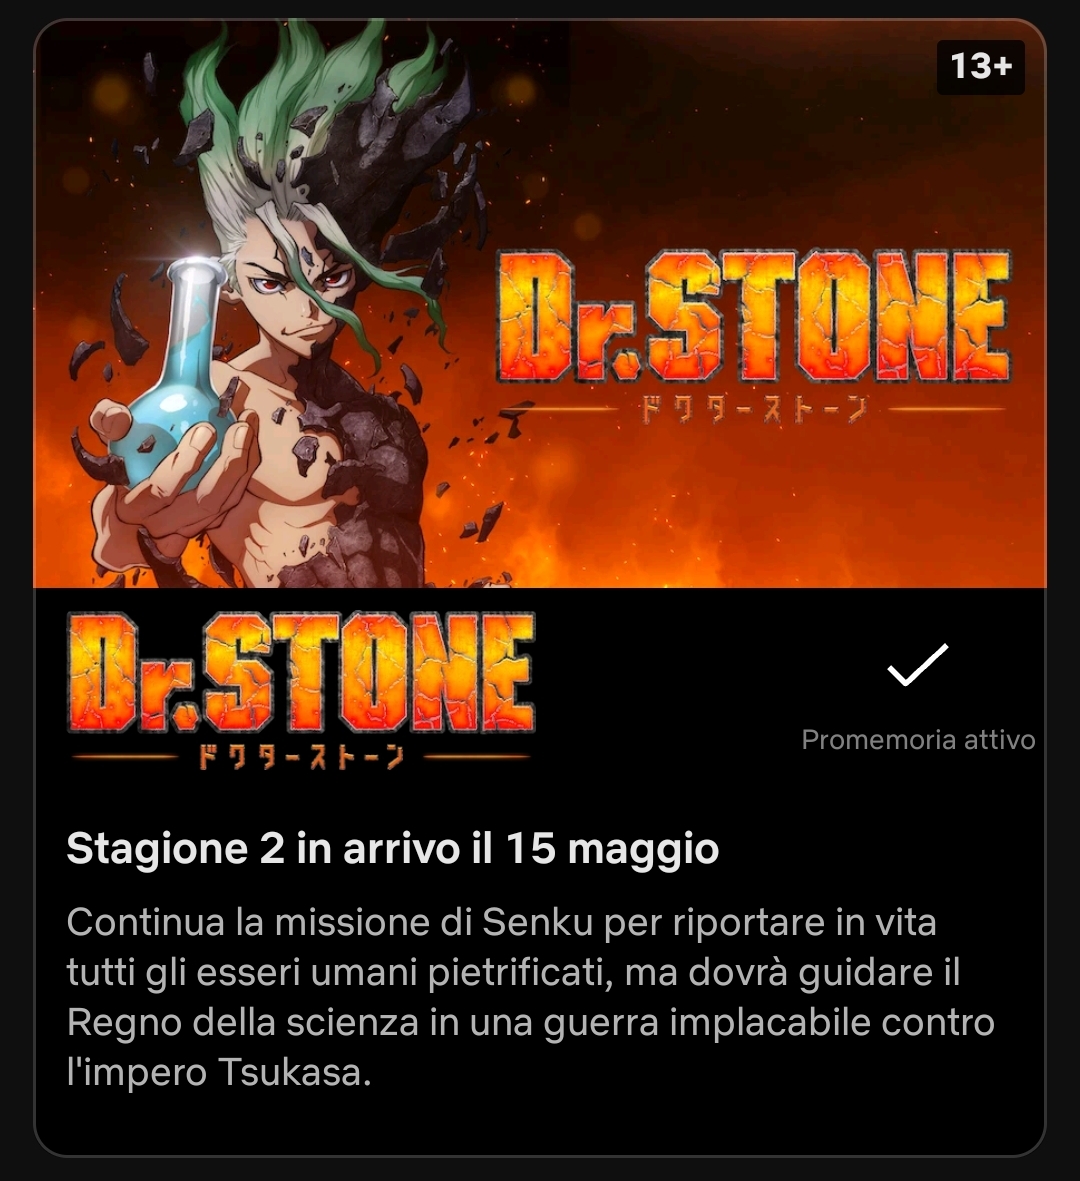Click the 13+ age rating badge
Screen dimensions: 1080x1181
pyautogui.click(x=981, y=67)
